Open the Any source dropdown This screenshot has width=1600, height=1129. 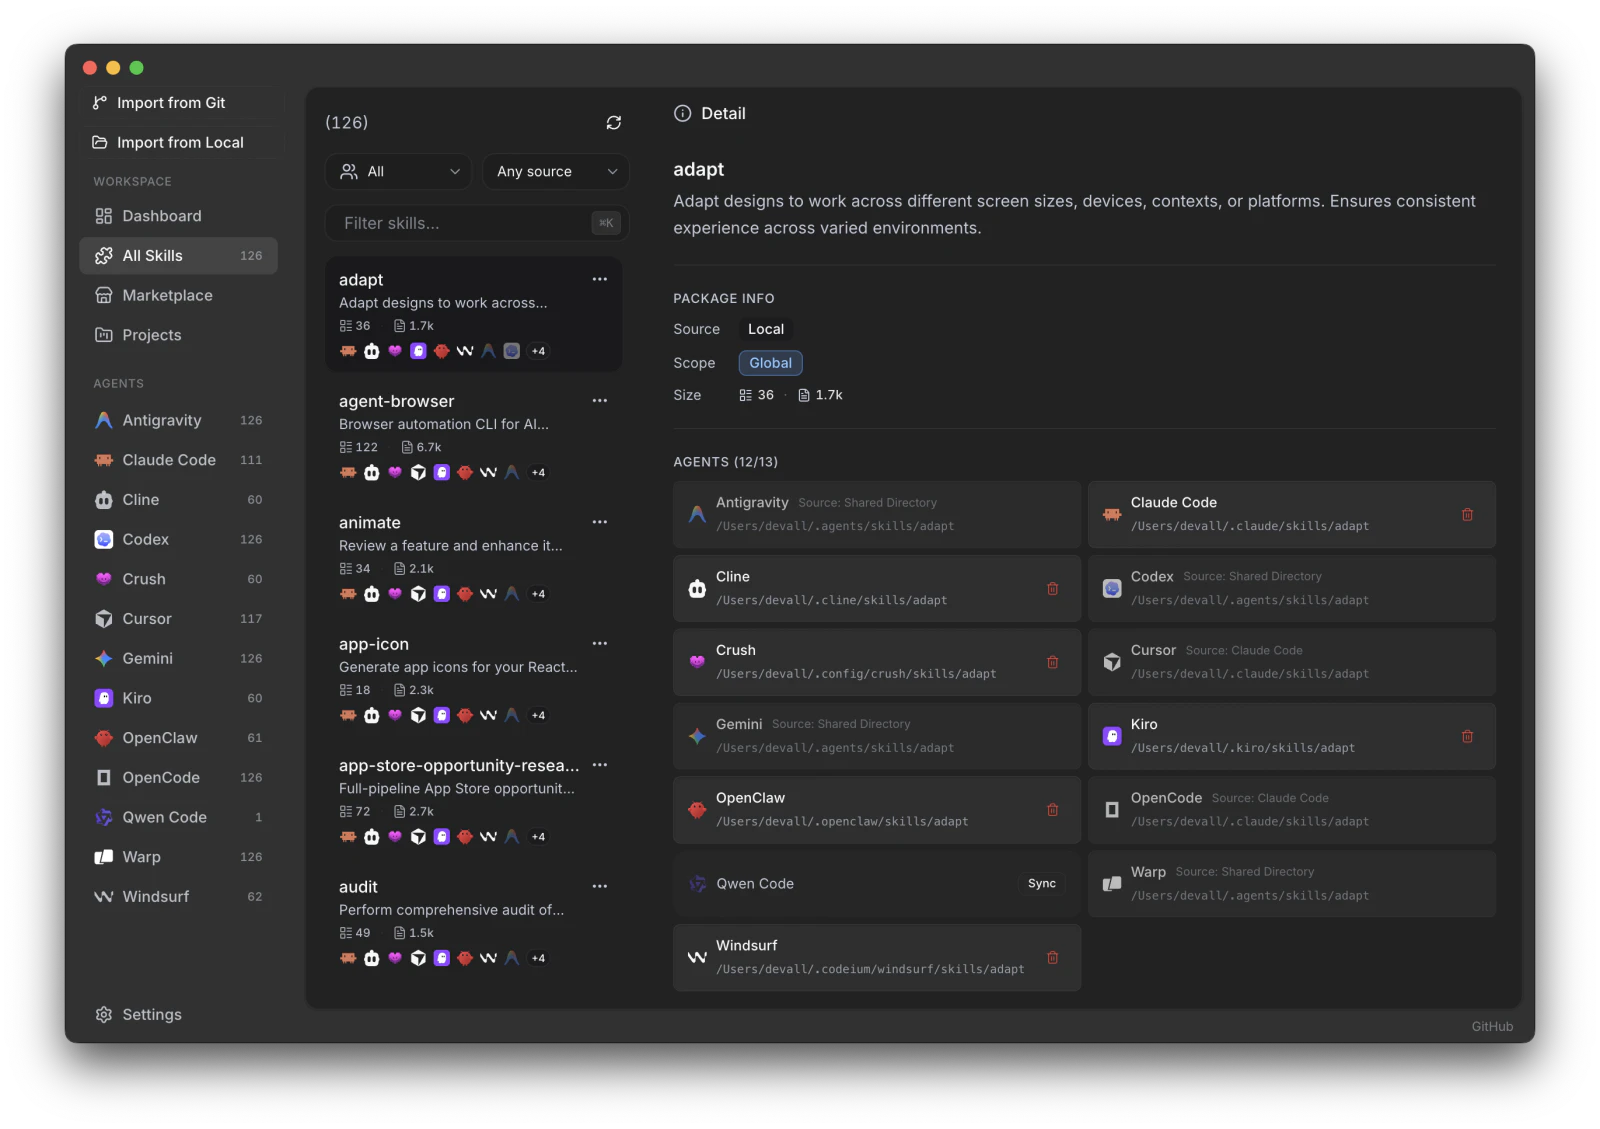(x=556, y=171)
